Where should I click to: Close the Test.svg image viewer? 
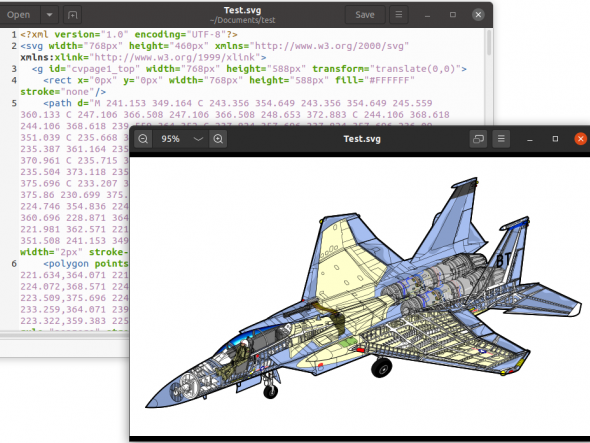581,139
